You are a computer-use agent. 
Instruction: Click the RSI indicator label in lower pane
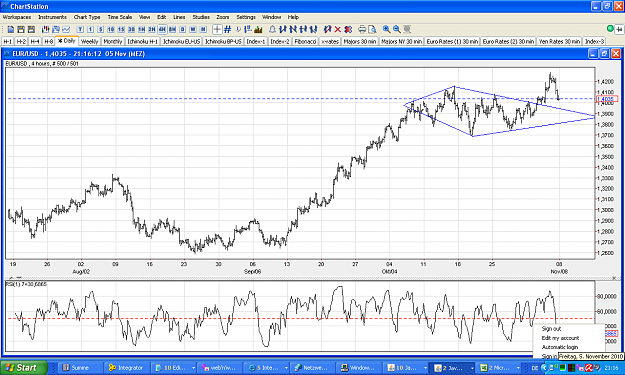pyautogui.click(x=26, y=284)
